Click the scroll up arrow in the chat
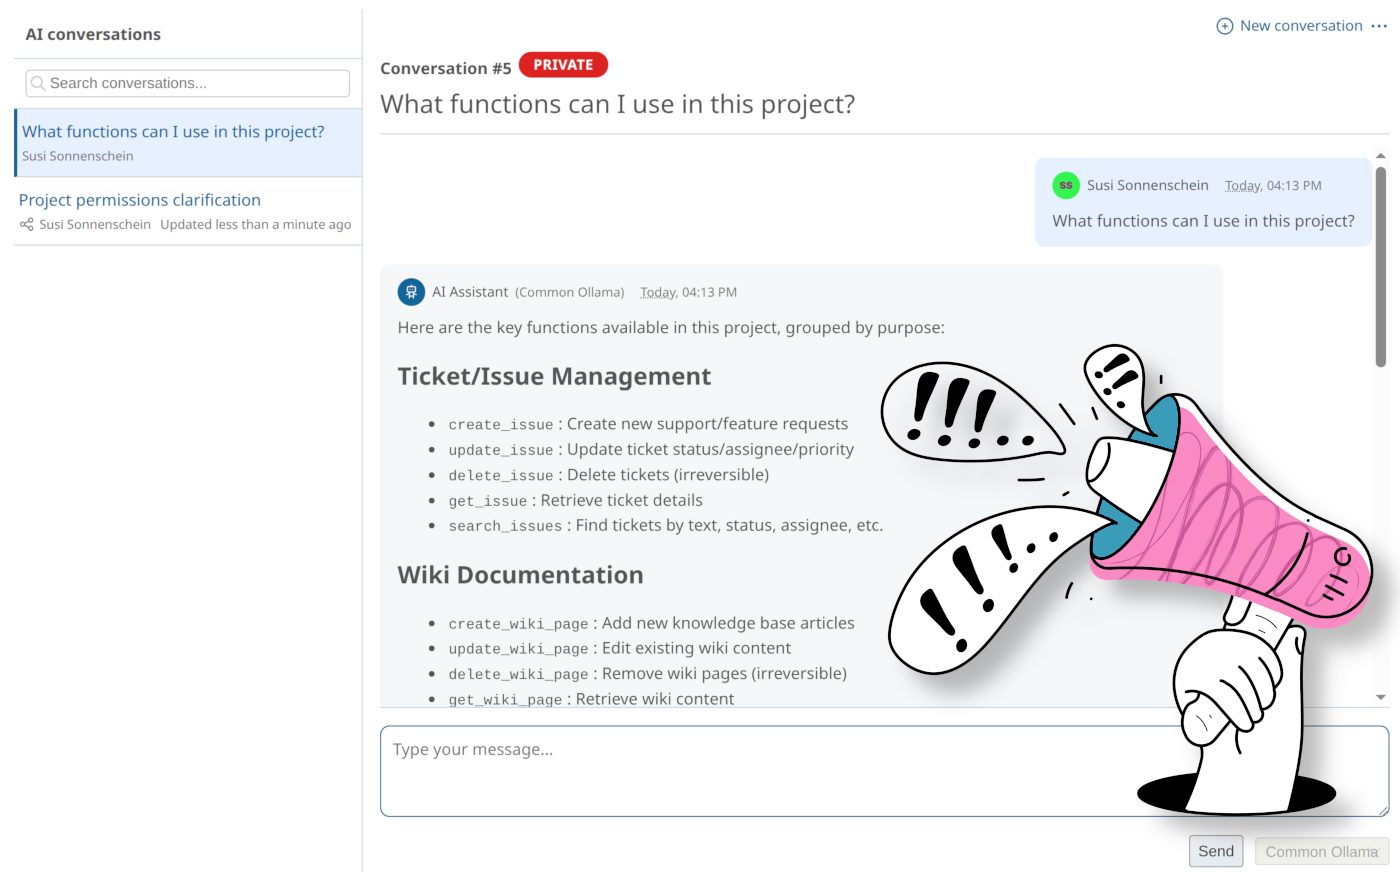The height and width of the screenshot is (872, 1400). click(1381, 156)
